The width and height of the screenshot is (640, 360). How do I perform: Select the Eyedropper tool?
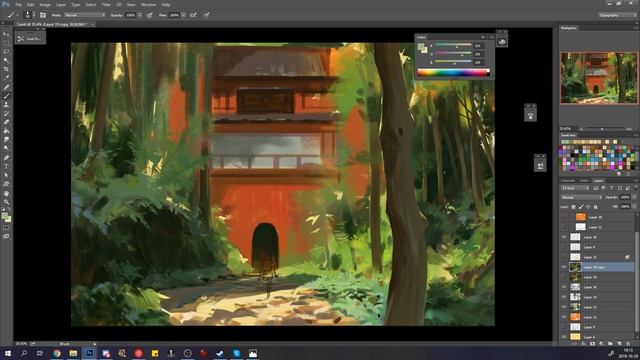(x=6, y=78)
